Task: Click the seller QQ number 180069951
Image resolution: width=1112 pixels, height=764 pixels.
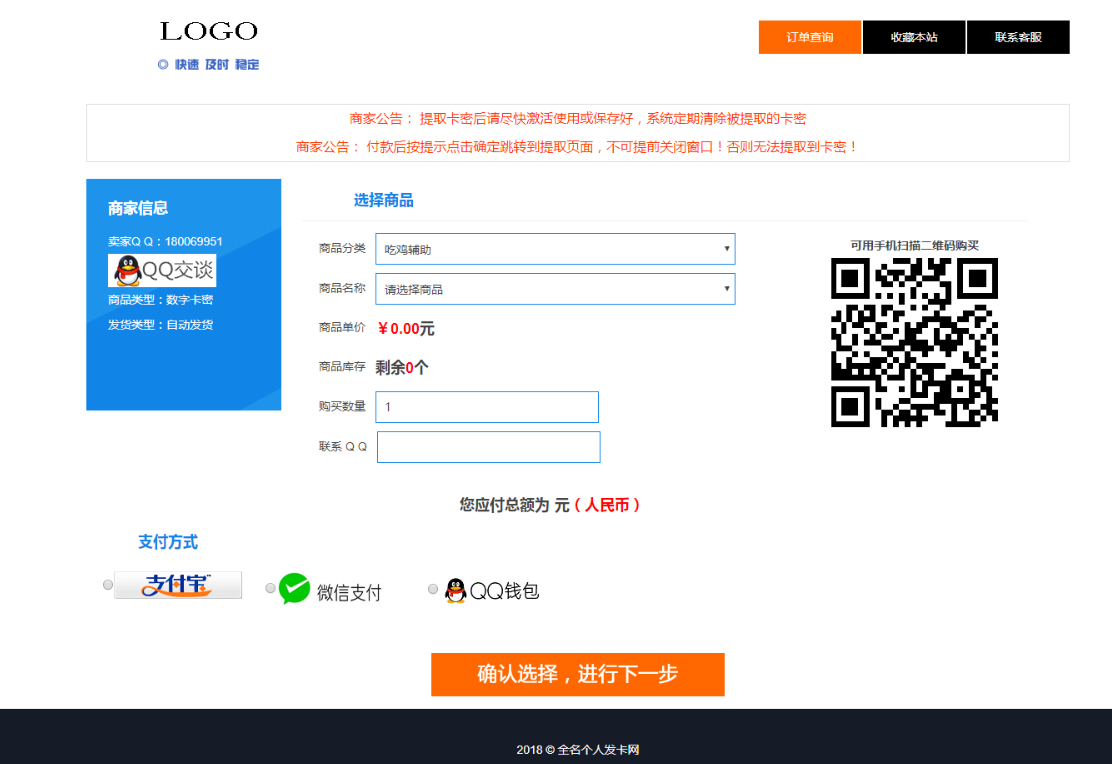Action: (194, 241)
